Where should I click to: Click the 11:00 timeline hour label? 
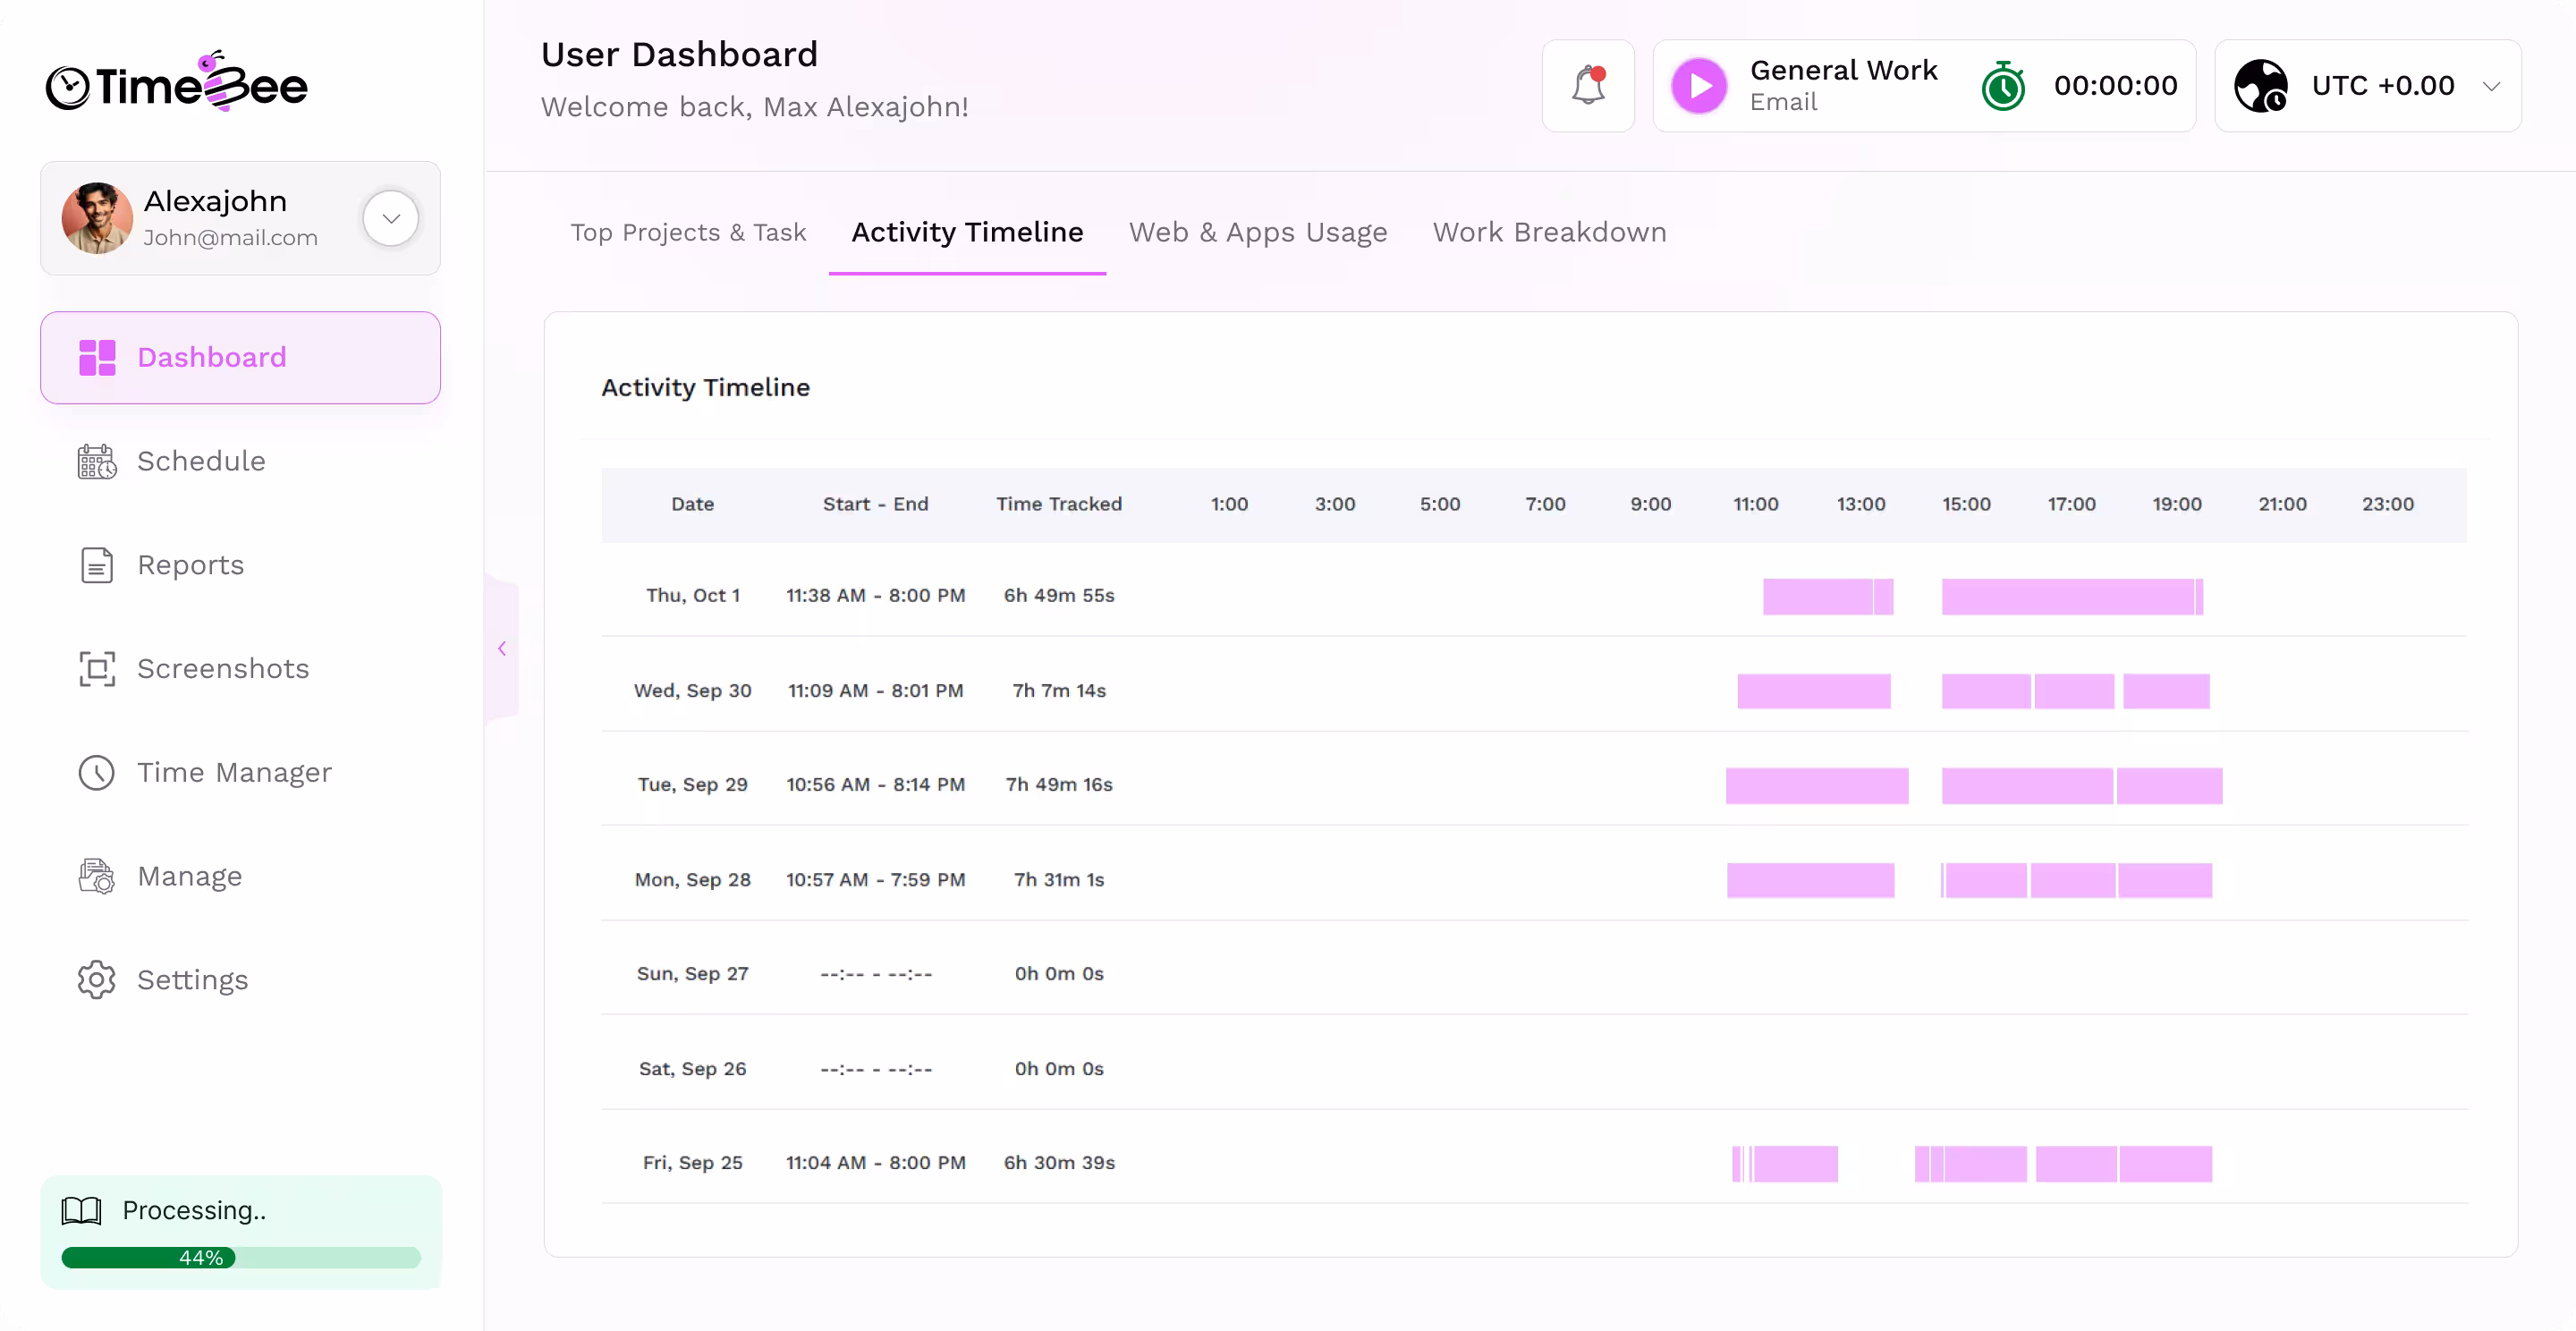coord(1755,504)
